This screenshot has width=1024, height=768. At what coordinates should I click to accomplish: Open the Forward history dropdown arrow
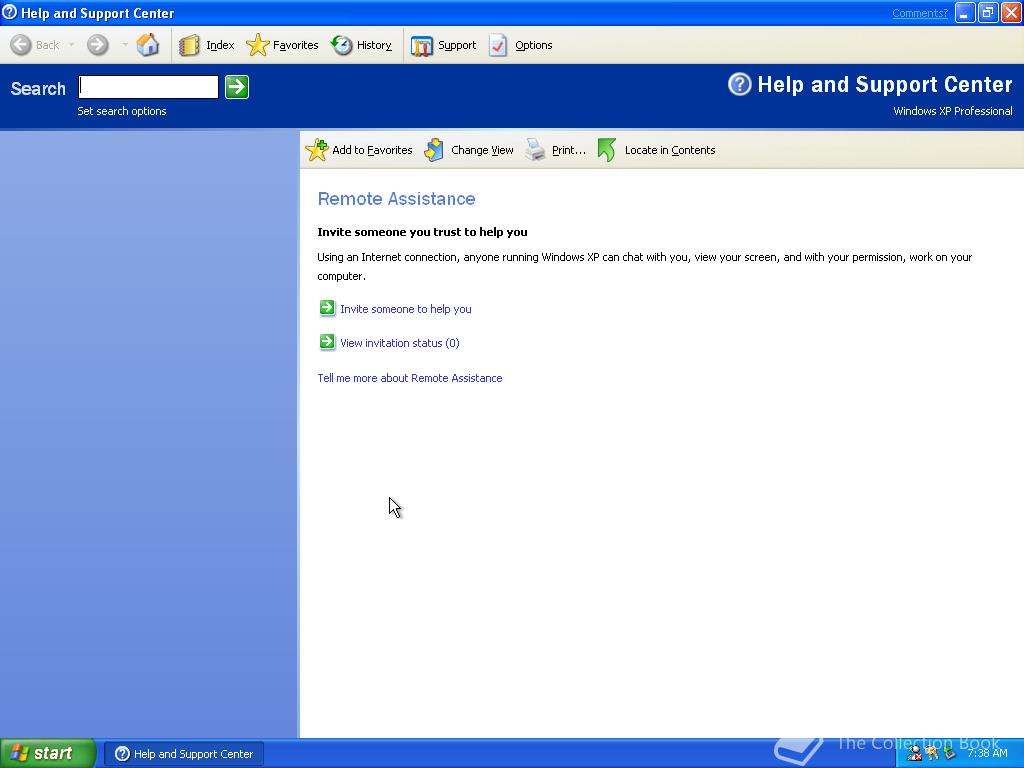(x=125, y=45)
